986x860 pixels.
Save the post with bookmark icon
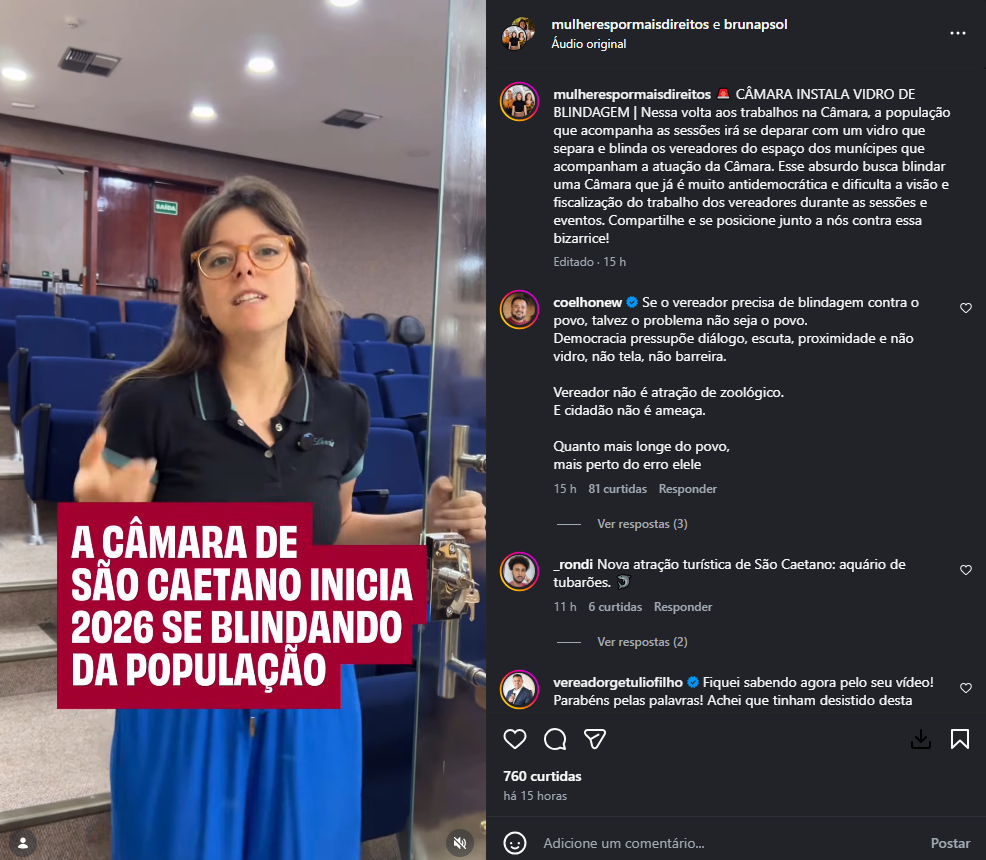pos(960,739)
